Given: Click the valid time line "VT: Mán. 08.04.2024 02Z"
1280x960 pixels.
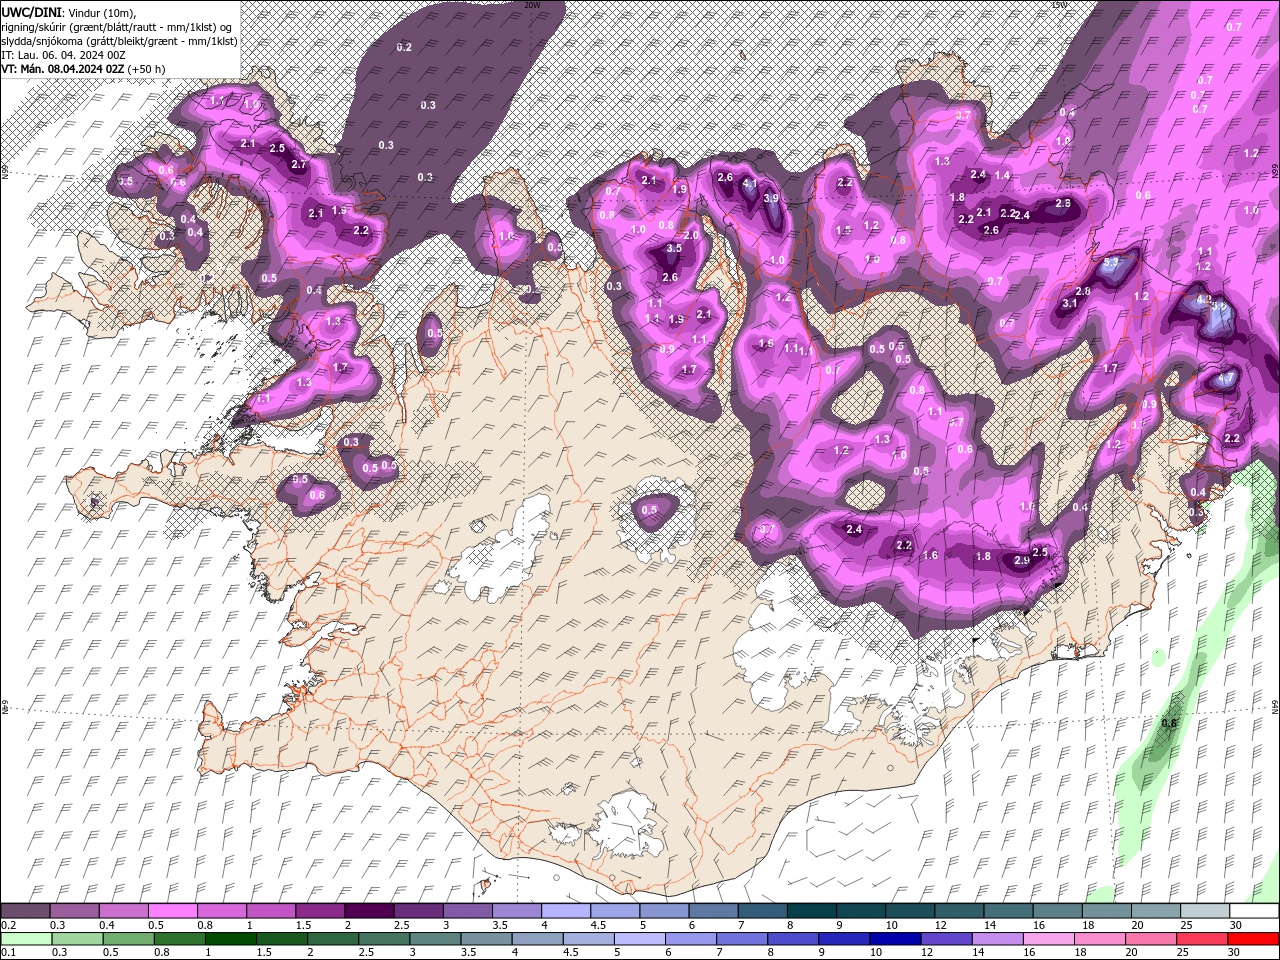Looking at the screenshot, I should click(63, 68).
